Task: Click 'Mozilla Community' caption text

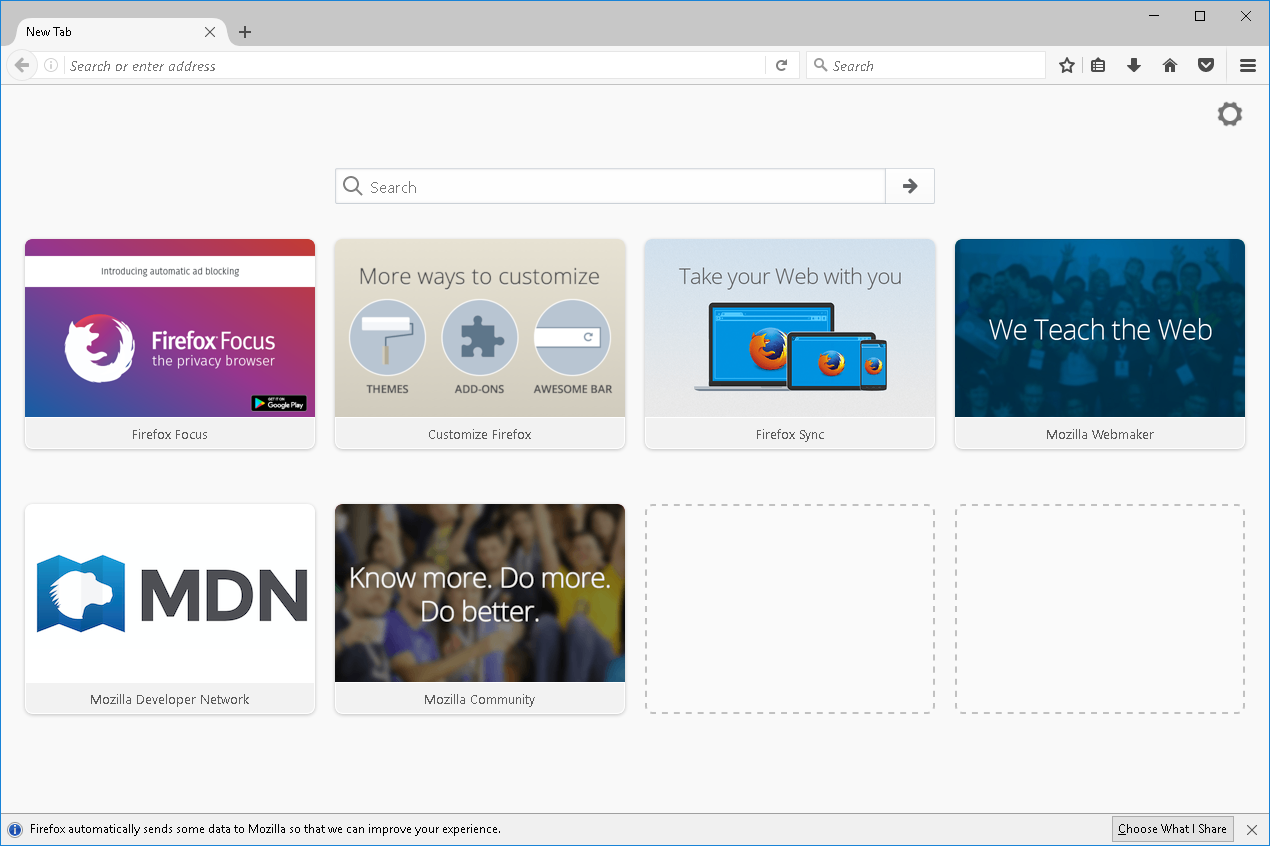Action: point(480,700)
